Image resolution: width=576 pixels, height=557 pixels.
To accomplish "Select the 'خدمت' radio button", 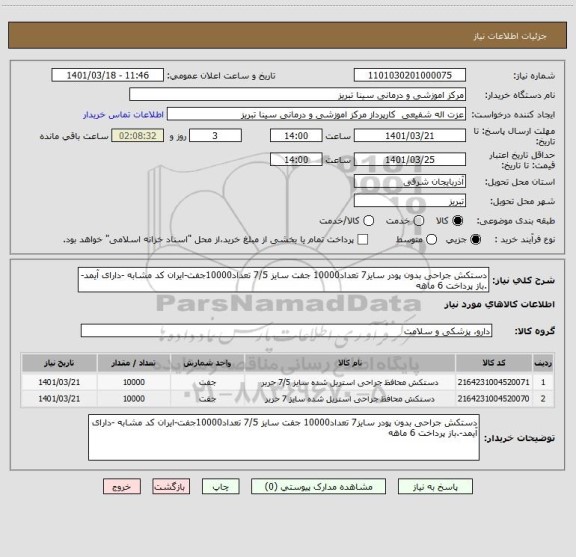I will (419, 221).
